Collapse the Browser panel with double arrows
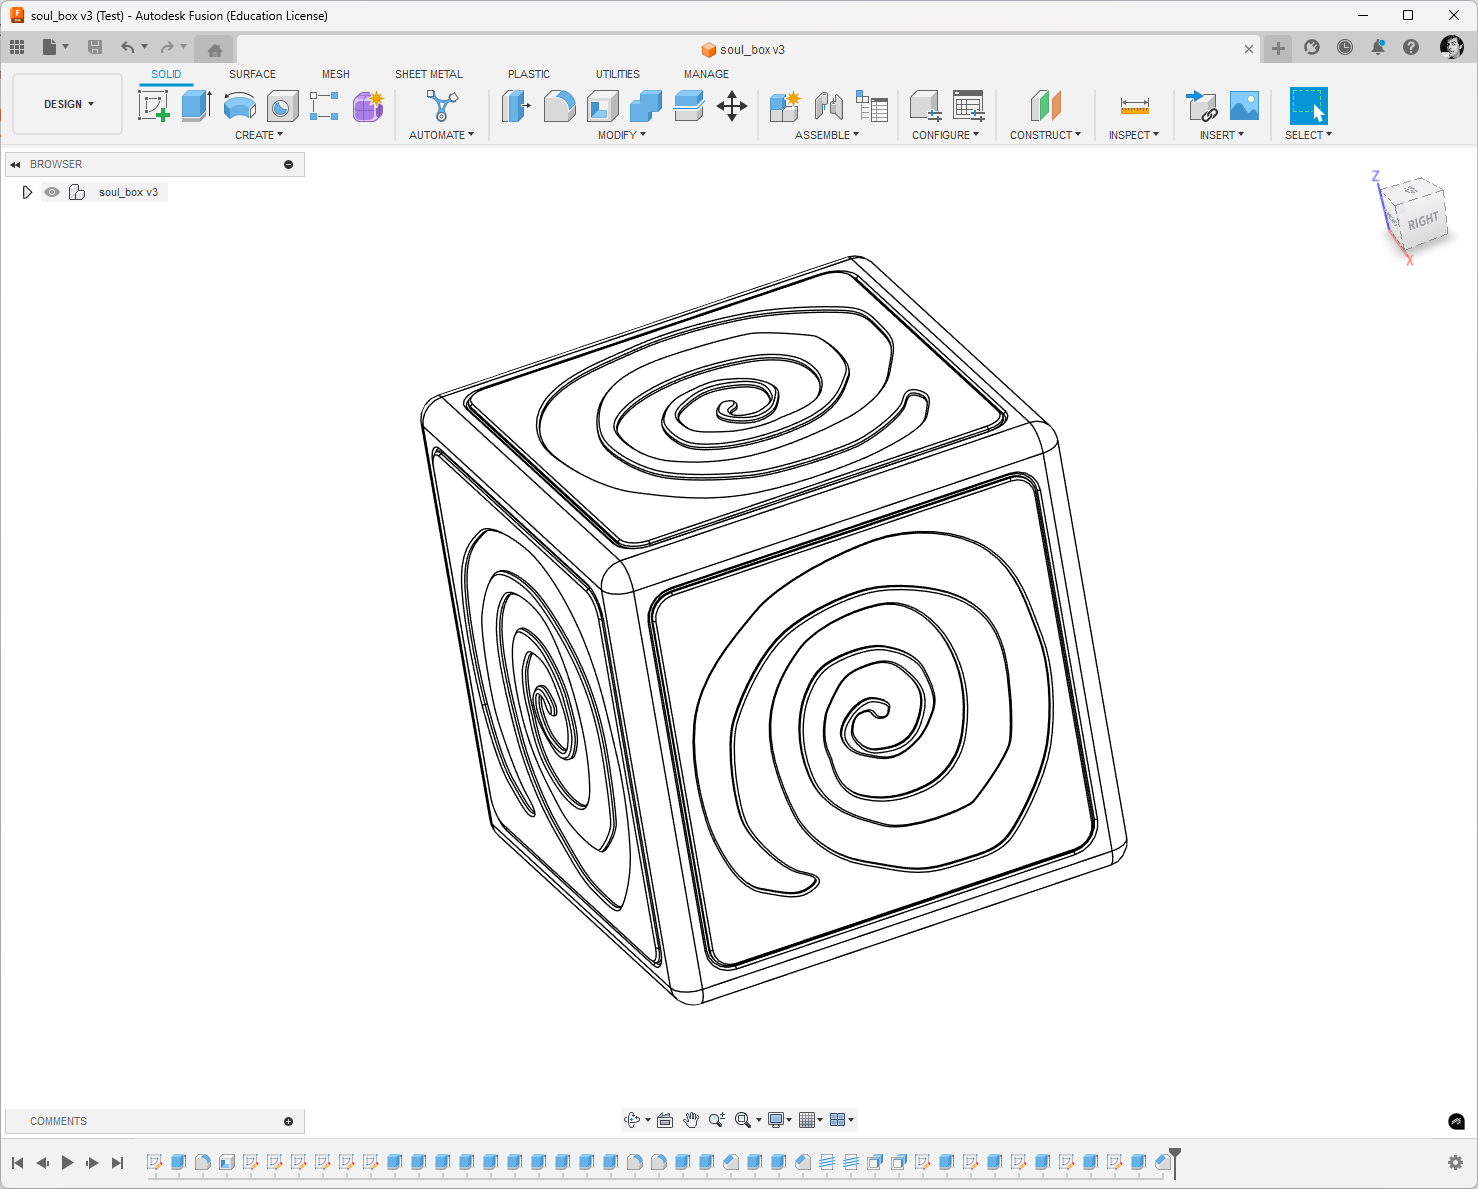1478x1189 pixels. [x=15, y=164]
